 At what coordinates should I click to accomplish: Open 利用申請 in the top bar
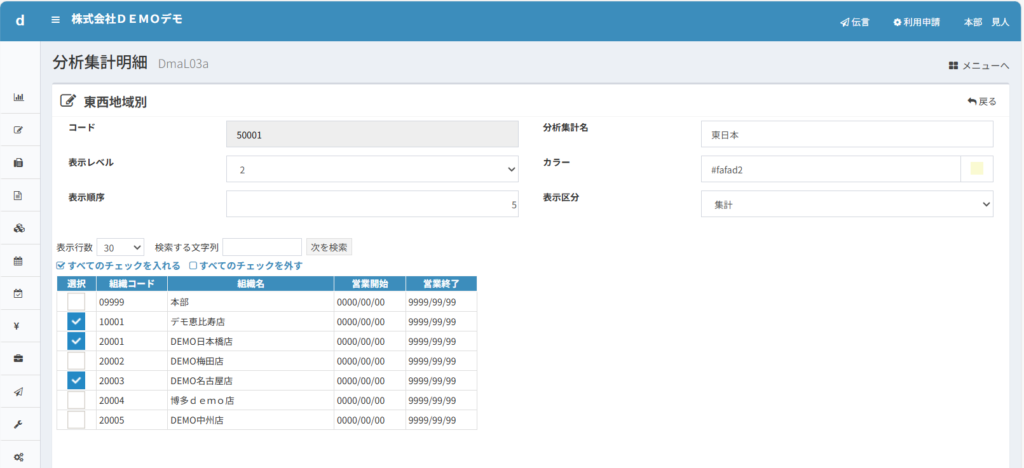tap(916, 21)
